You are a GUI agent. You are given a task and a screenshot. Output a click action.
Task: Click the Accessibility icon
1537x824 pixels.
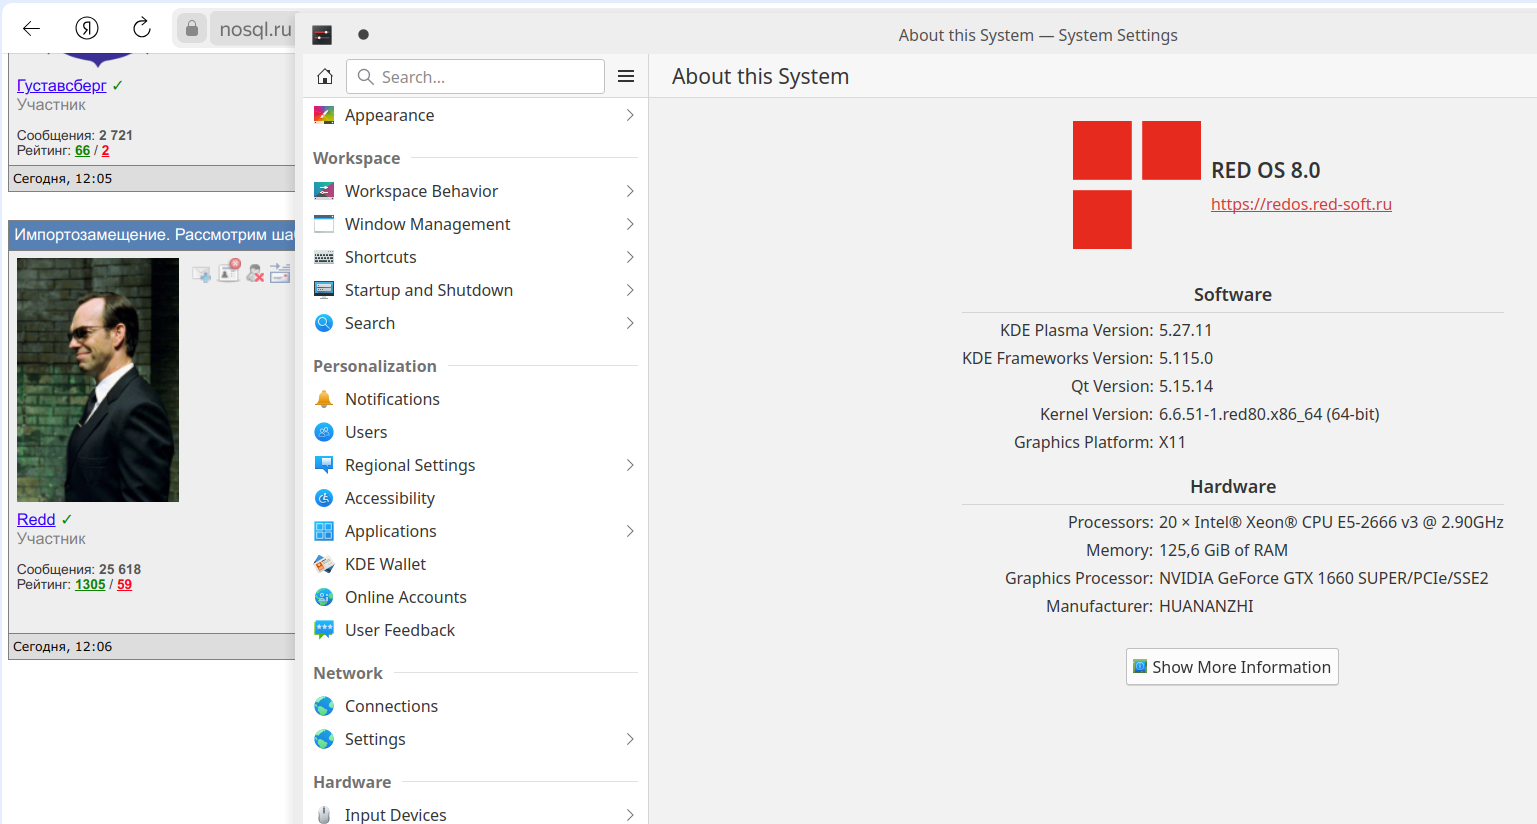324,498
